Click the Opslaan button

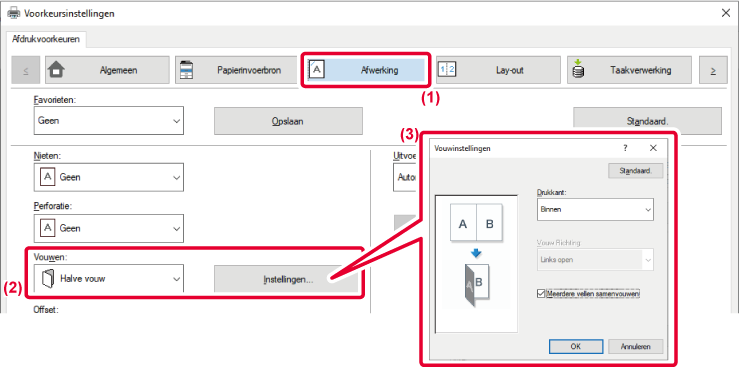coord(288,121)
